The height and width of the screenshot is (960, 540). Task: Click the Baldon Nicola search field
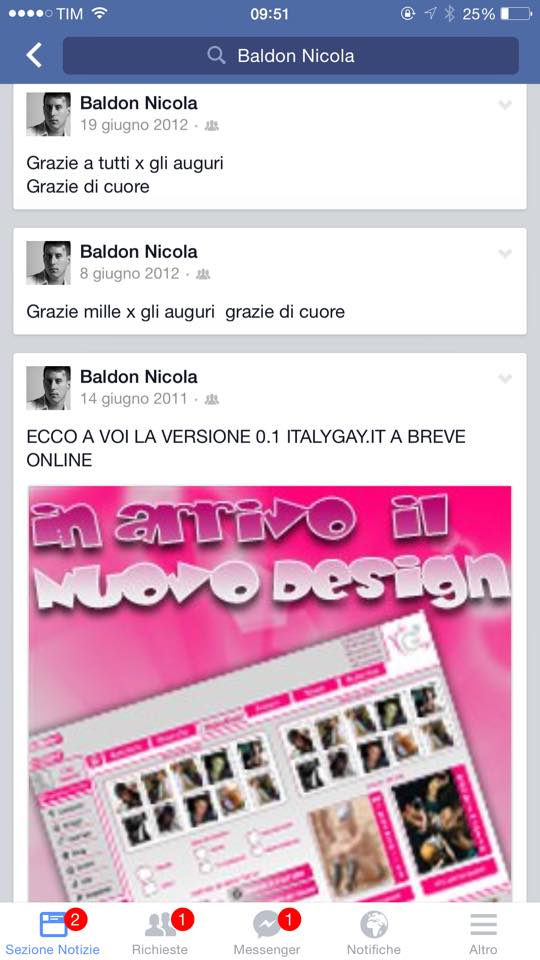291,56
